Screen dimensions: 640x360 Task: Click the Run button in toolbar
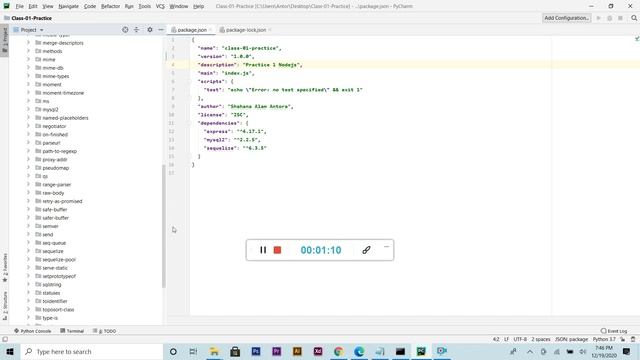(x=599, y=18)
